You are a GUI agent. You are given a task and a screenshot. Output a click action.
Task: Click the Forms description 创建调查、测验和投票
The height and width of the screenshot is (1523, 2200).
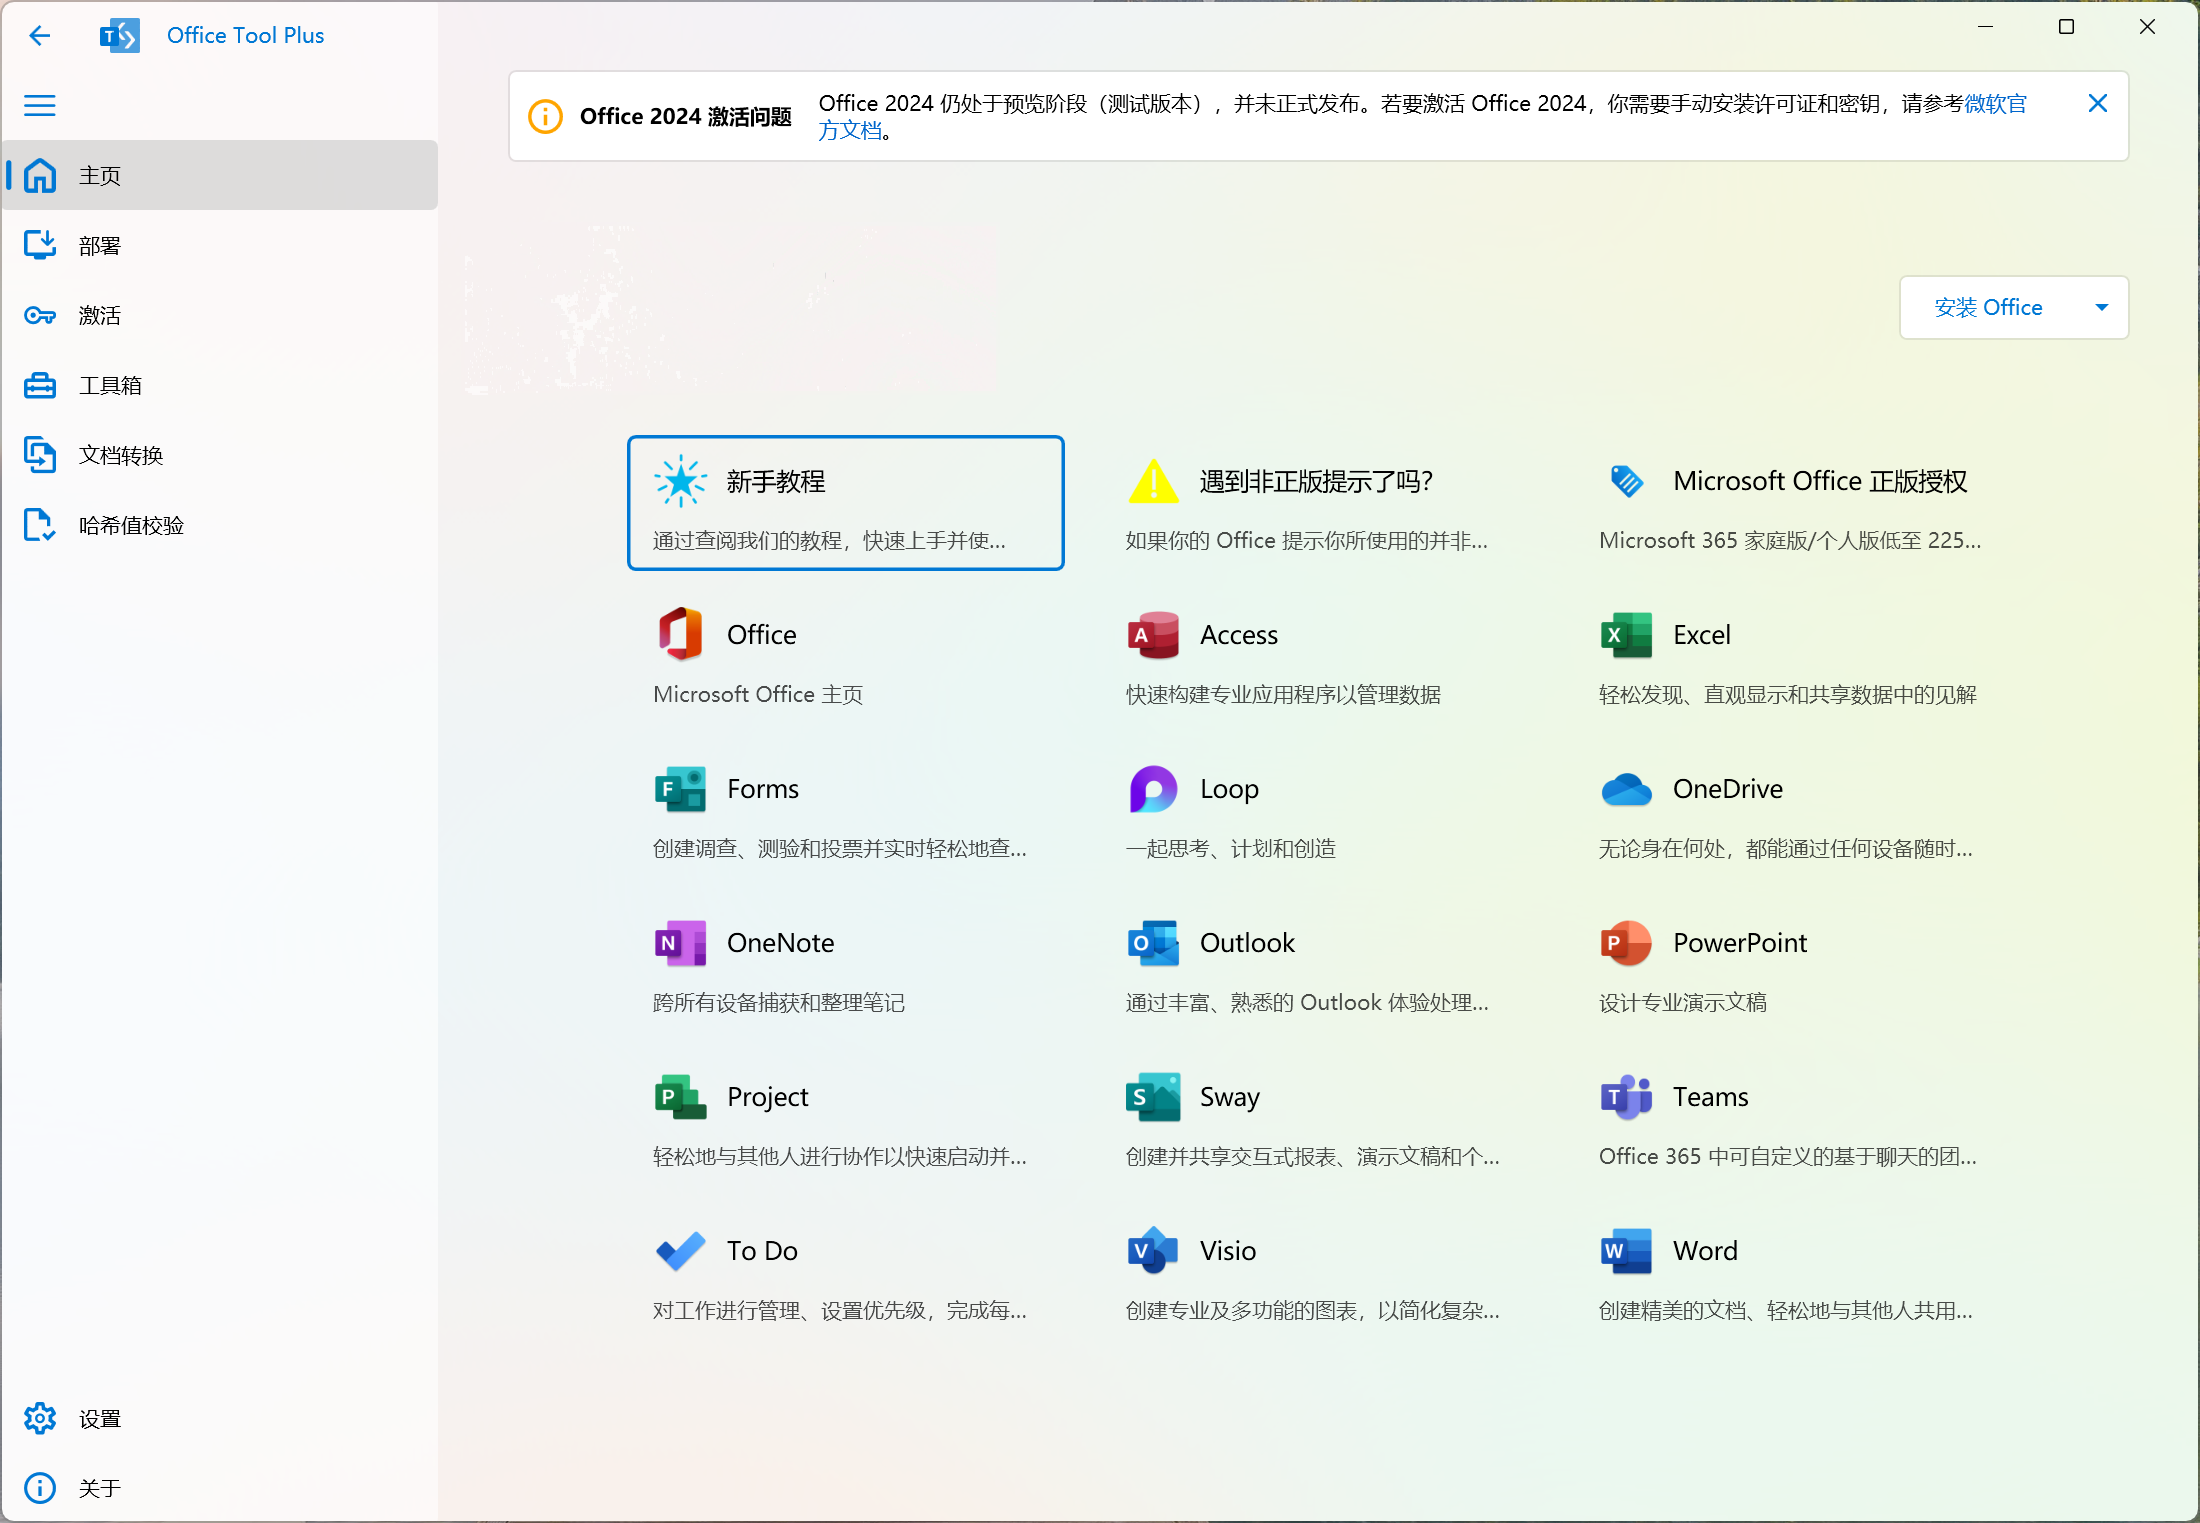coord(840,849)
